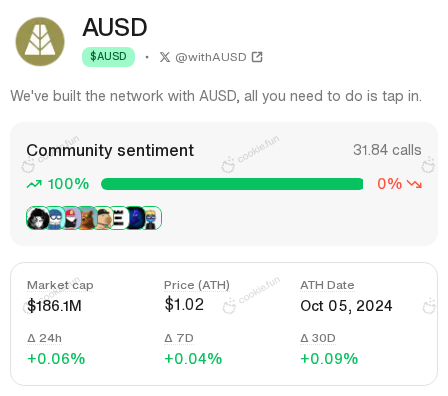This screenshot has width=448, height=396.
Task: Click the AUSD token logo
Action: click(40, 41)
